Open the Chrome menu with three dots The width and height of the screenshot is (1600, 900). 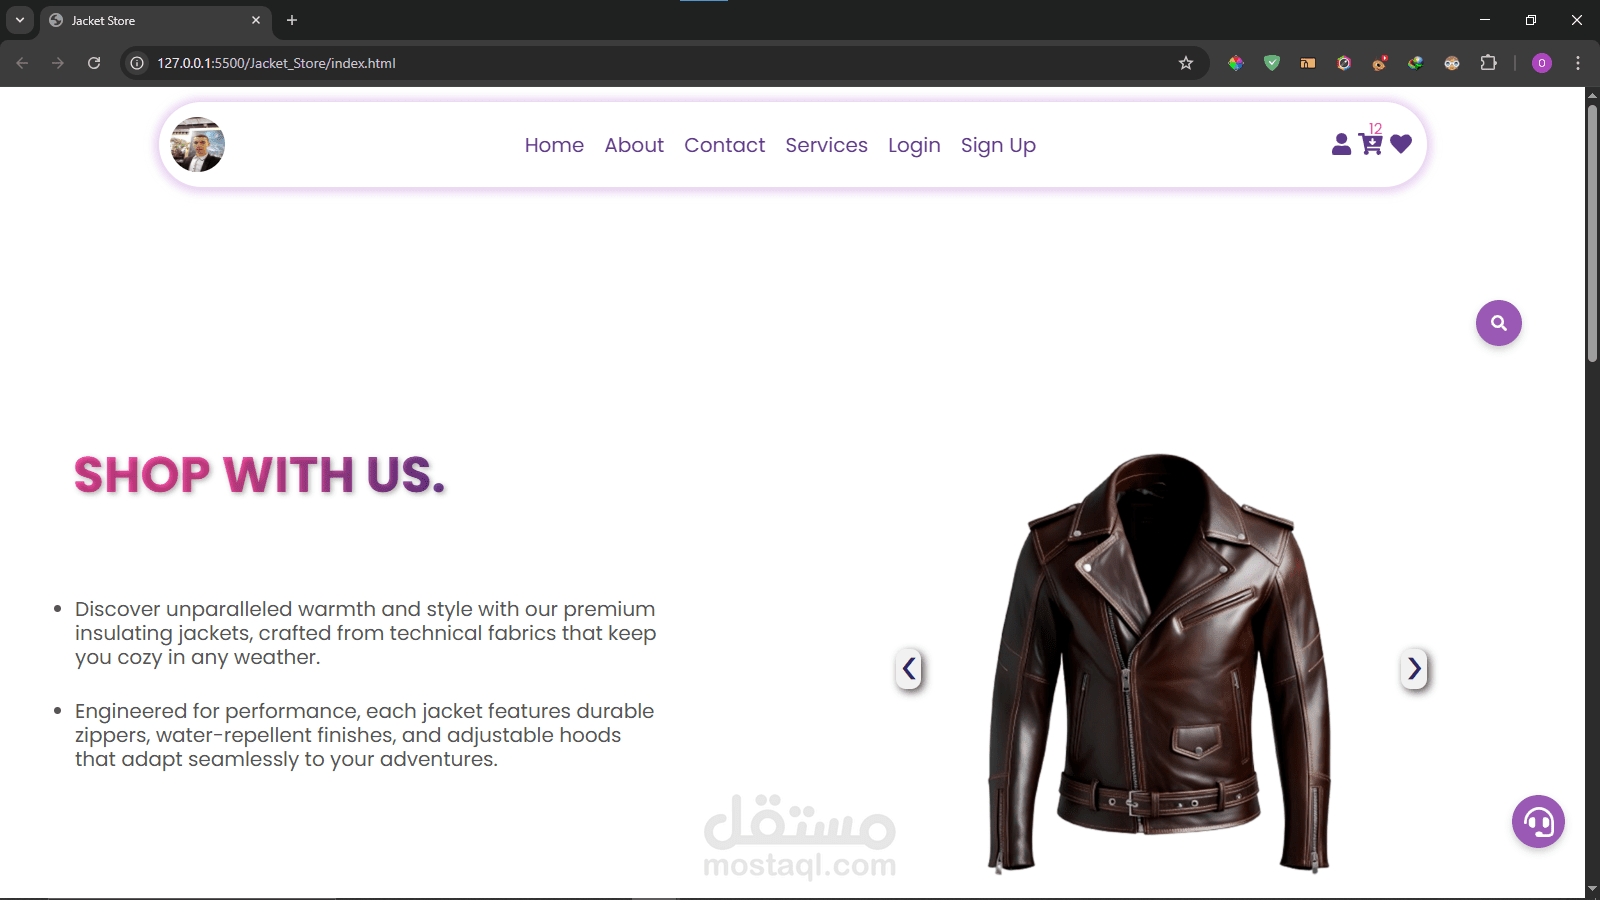coord(1577,62)
